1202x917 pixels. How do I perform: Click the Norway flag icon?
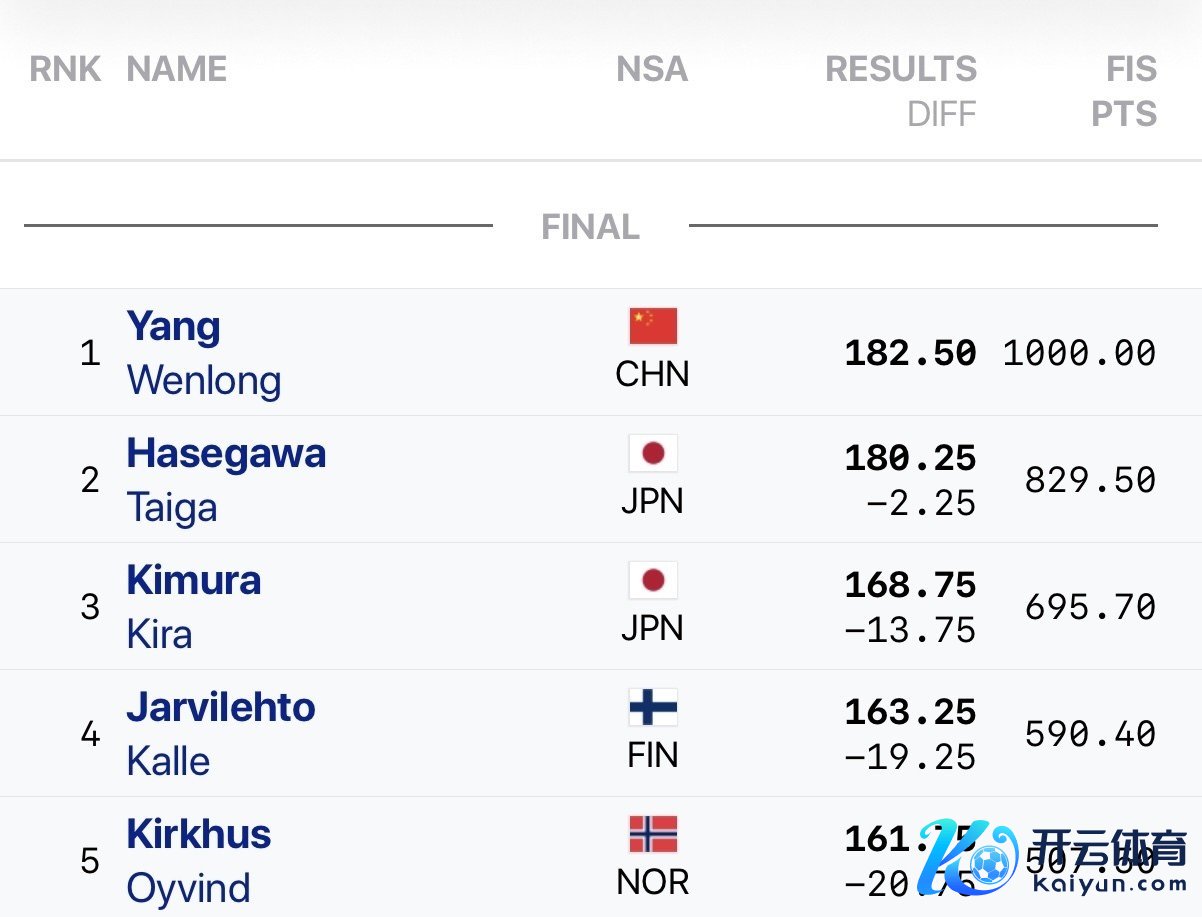tap(653, 834)
